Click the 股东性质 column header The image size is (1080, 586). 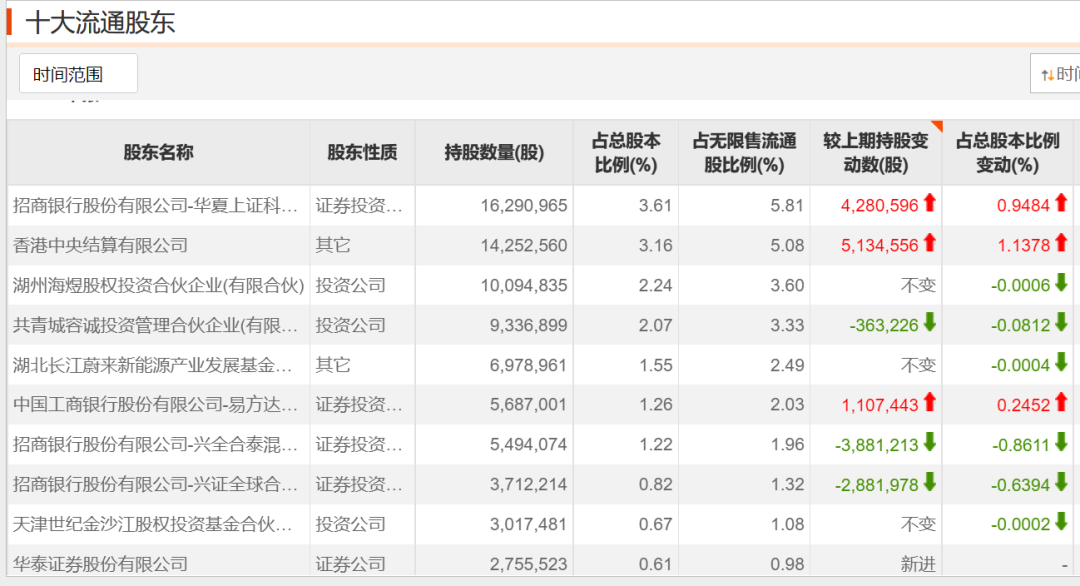pyautogui.click(x=362, y=153)
